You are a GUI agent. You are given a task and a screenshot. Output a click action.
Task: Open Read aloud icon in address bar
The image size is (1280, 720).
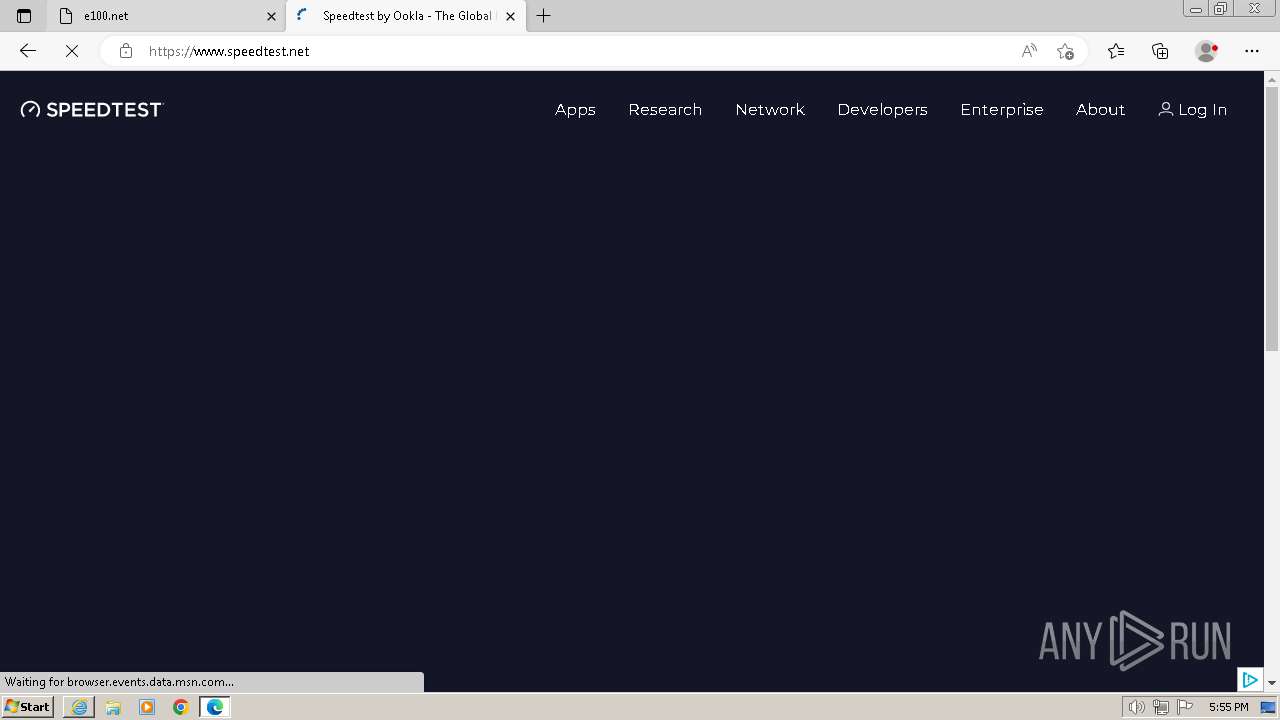pyautogui.click(x=1029, y=51)
